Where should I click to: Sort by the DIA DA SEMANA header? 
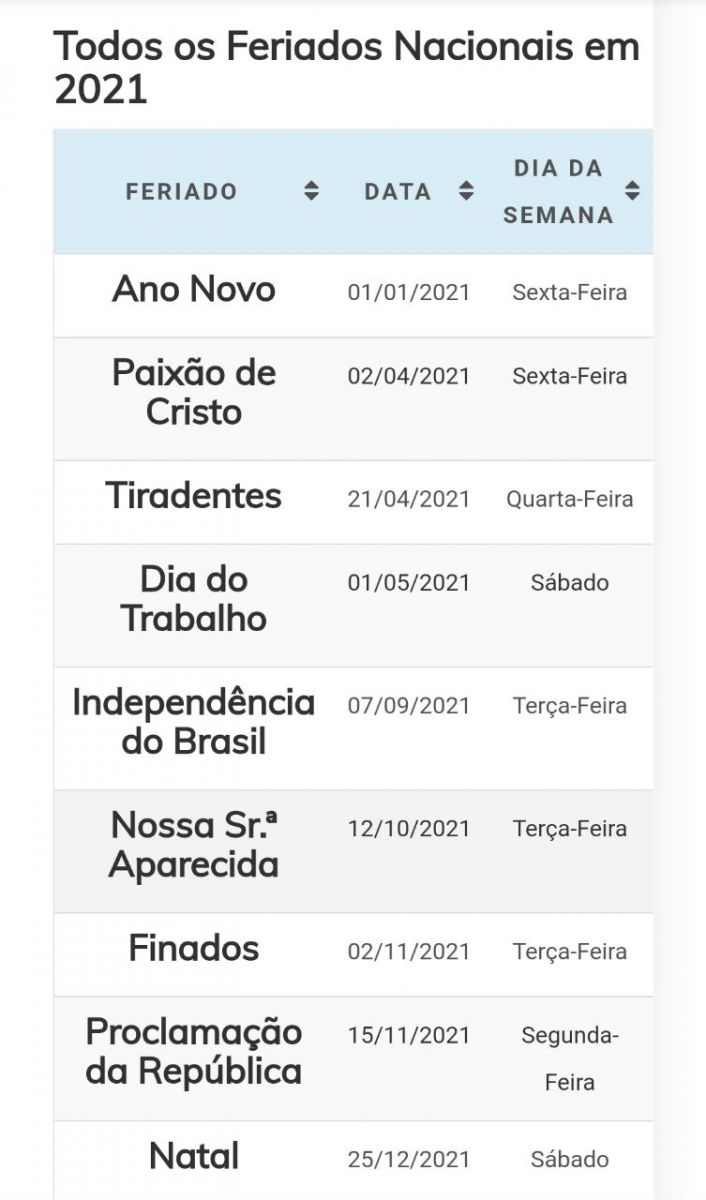(x=558, y=191)
